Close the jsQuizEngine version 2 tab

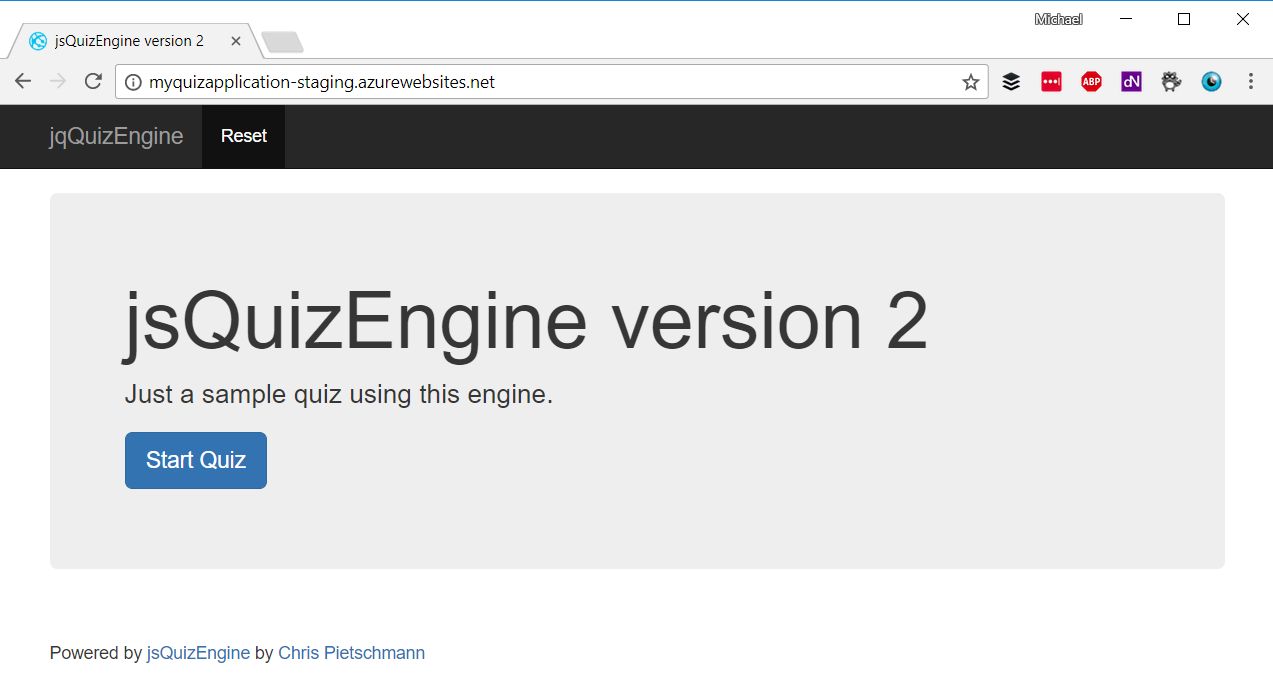(236, 41)
